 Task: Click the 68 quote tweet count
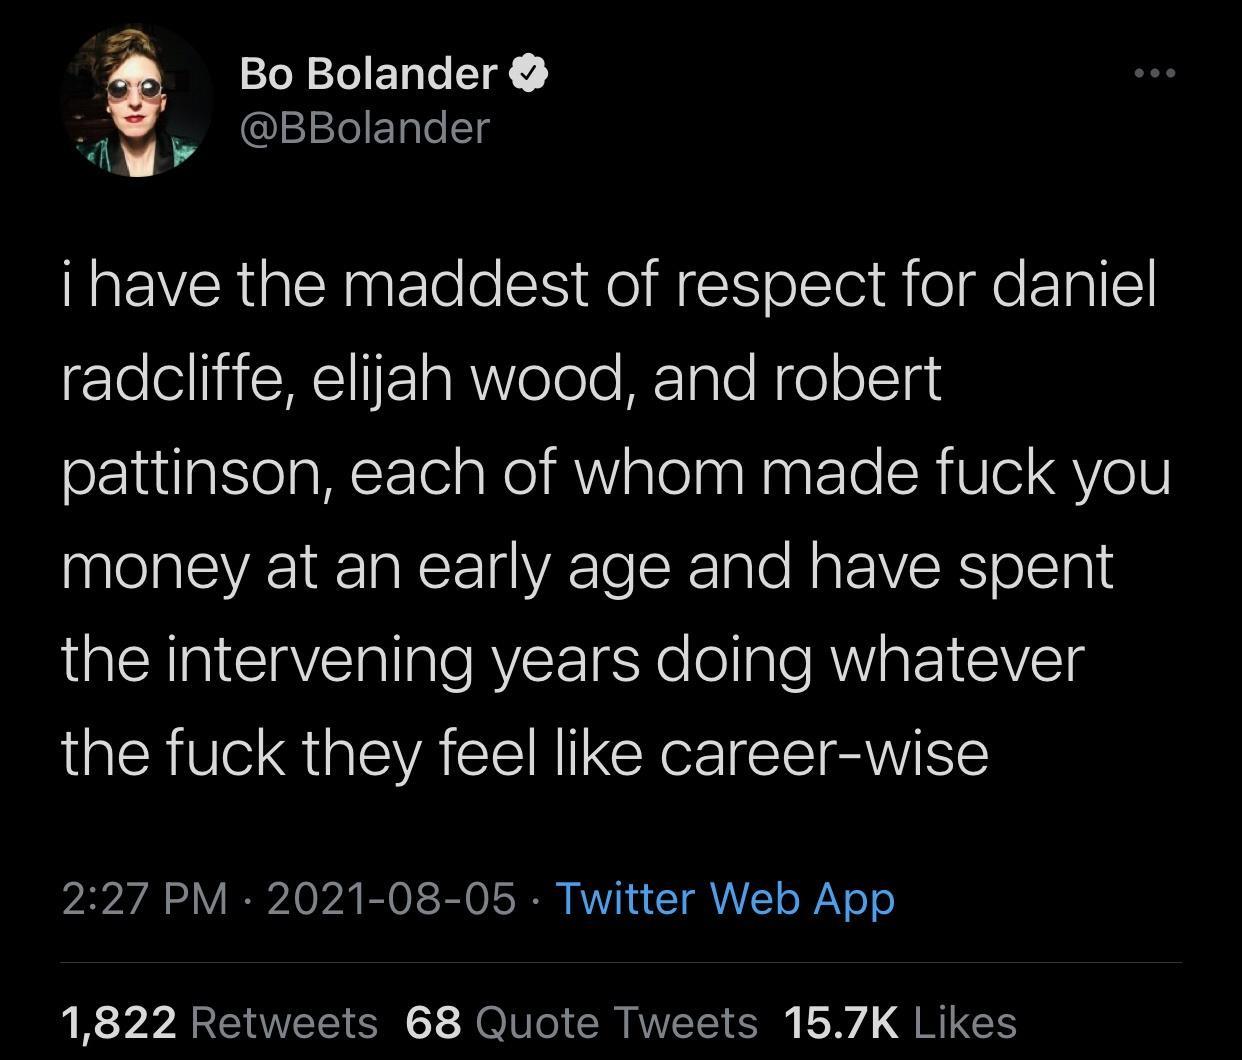[433, 1022]
